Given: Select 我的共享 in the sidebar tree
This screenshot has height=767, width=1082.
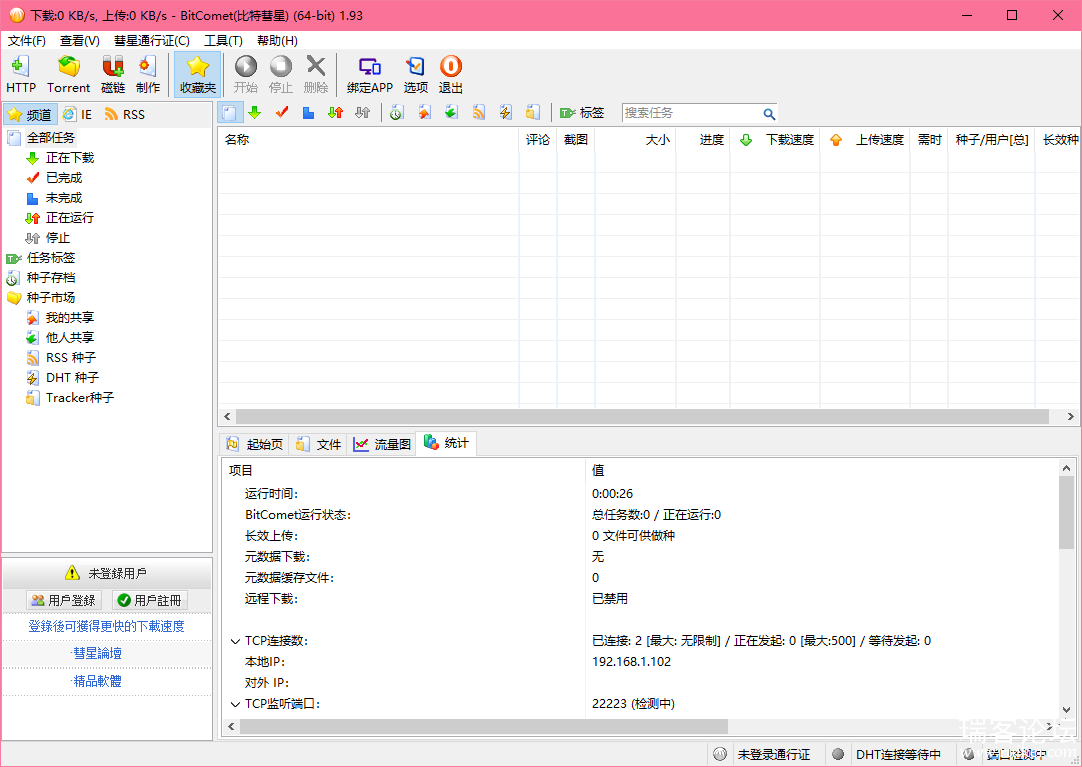Looking at the screenshot, I should [70, 318].
